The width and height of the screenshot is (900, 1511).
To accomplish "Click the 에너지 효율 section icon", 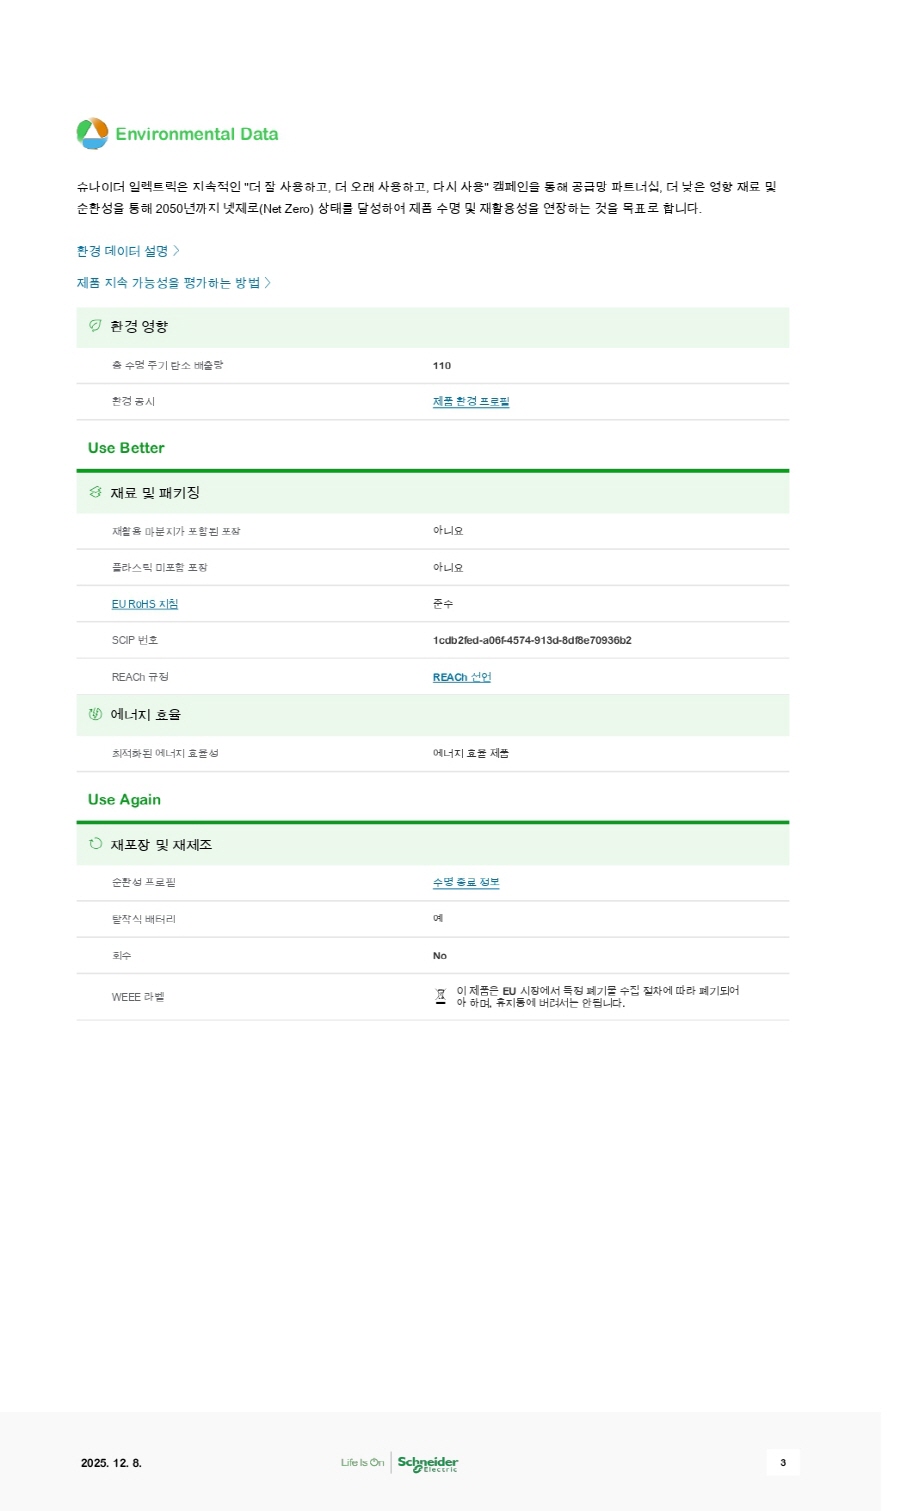I will 96,714.
